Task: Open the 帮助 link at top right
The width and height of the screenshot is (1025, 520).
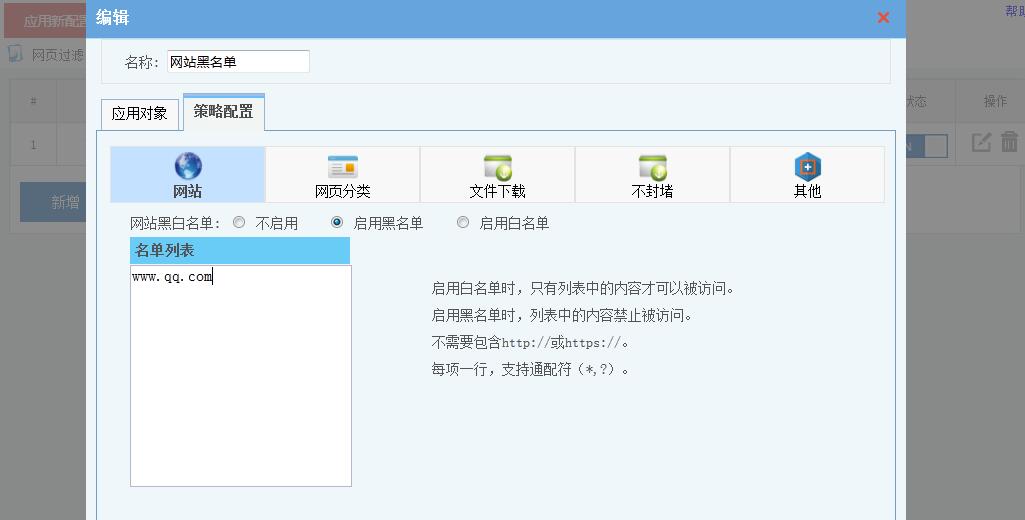Action: (x=1014, y=11)
